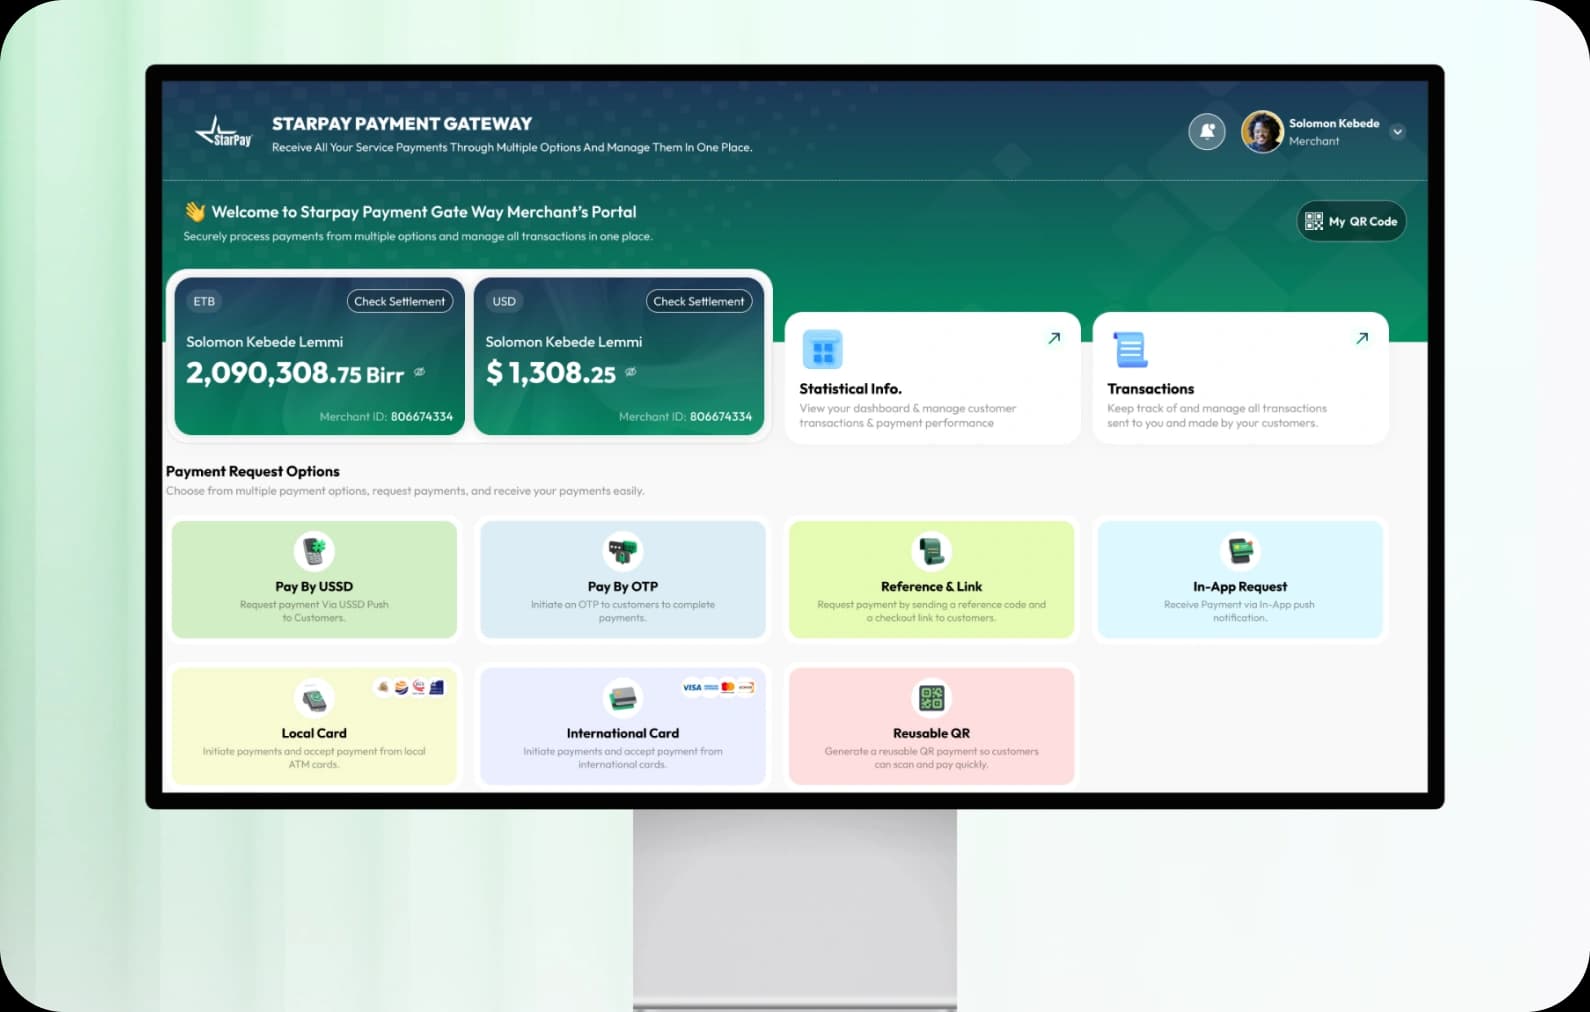
Task: Click the Statistical Info. dashboard icon
Action: click(x=823, y=350)
